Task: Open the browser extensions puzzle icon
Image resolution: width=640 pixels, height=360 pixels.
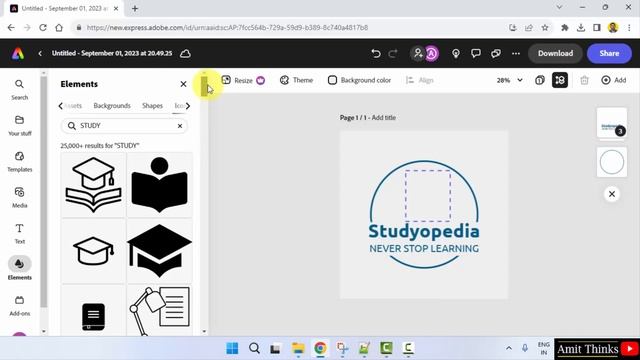Action: (x=564, y=28)
